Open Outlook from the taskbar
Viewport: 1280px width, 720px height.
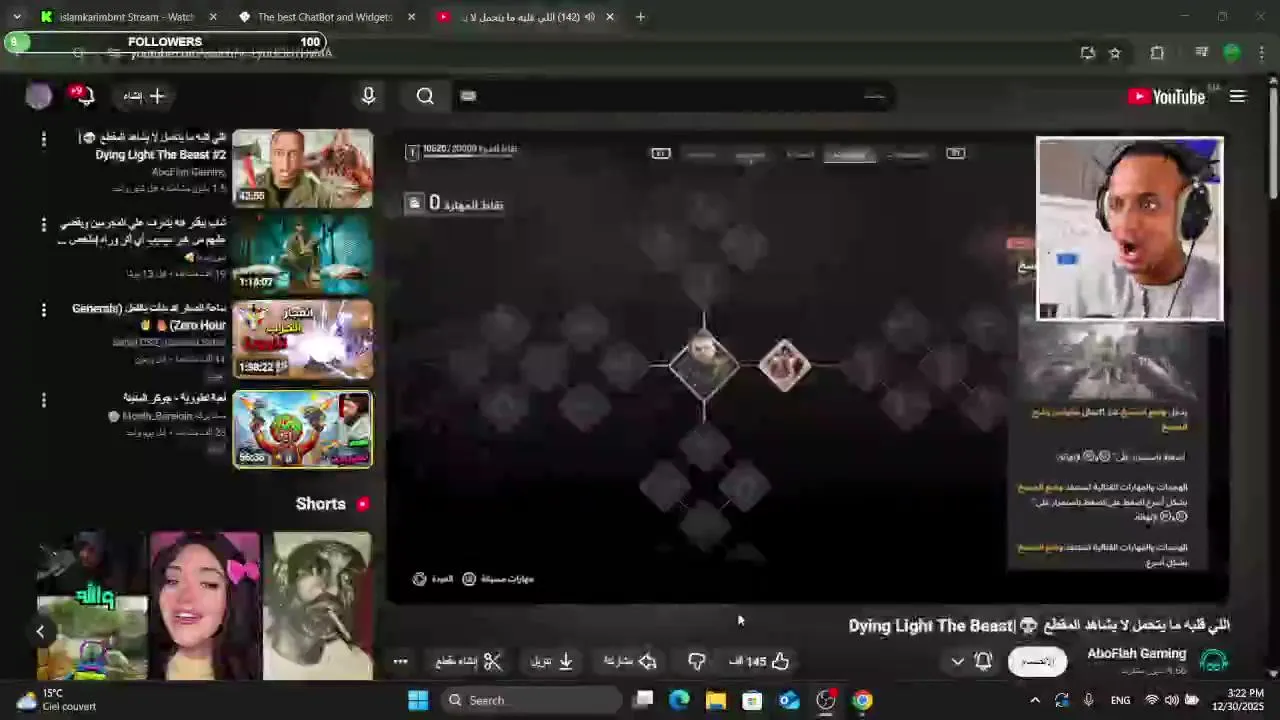click(x=789, y=700)
